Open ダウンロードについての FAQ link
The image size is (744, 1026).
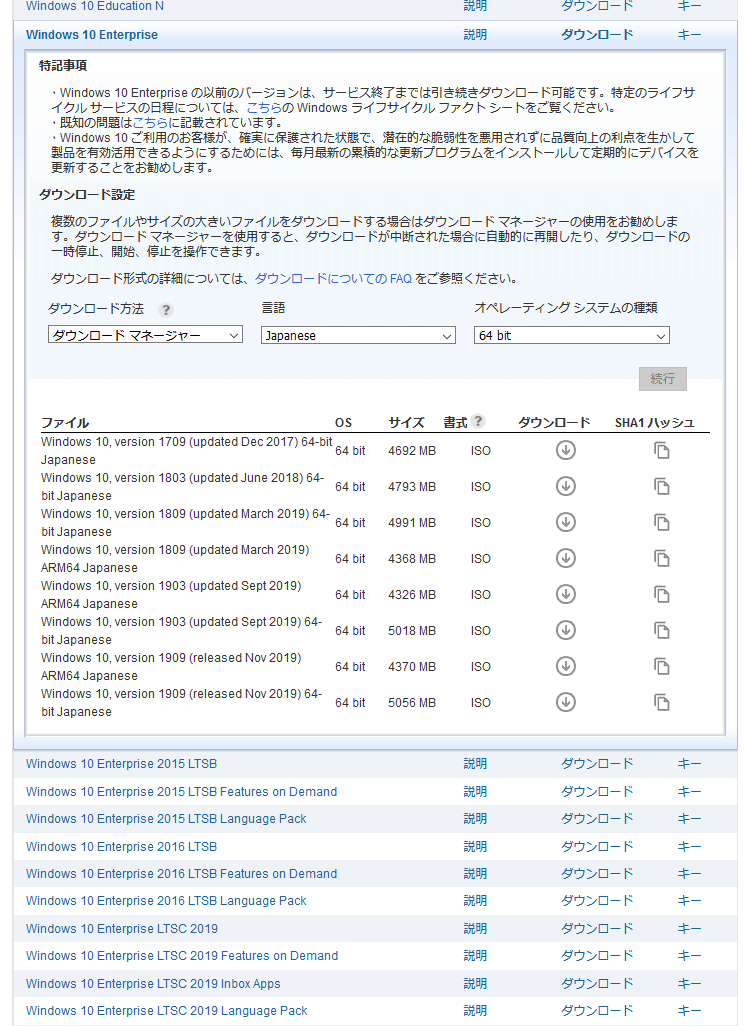point(333,279)
